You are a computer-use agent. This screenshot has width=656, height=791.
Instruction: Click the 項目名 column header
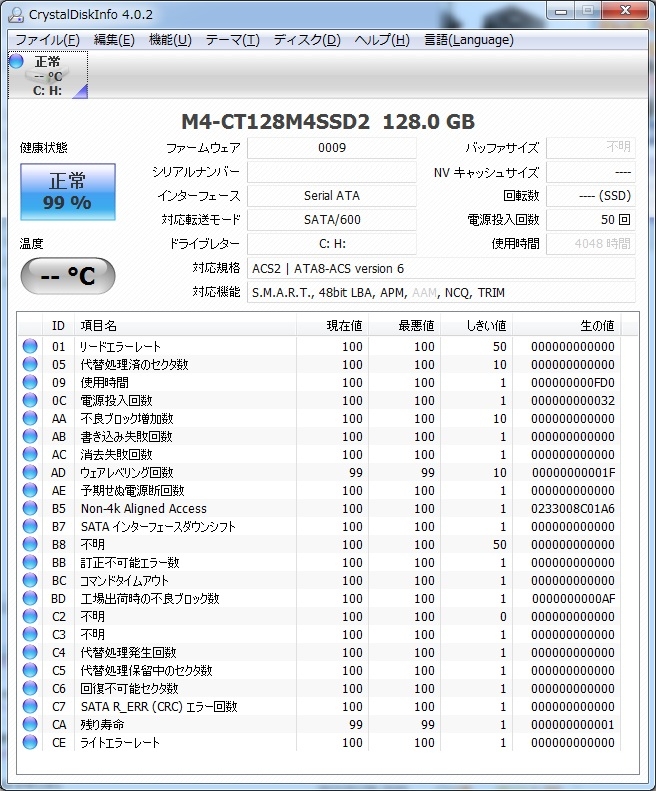coord(185,326)
